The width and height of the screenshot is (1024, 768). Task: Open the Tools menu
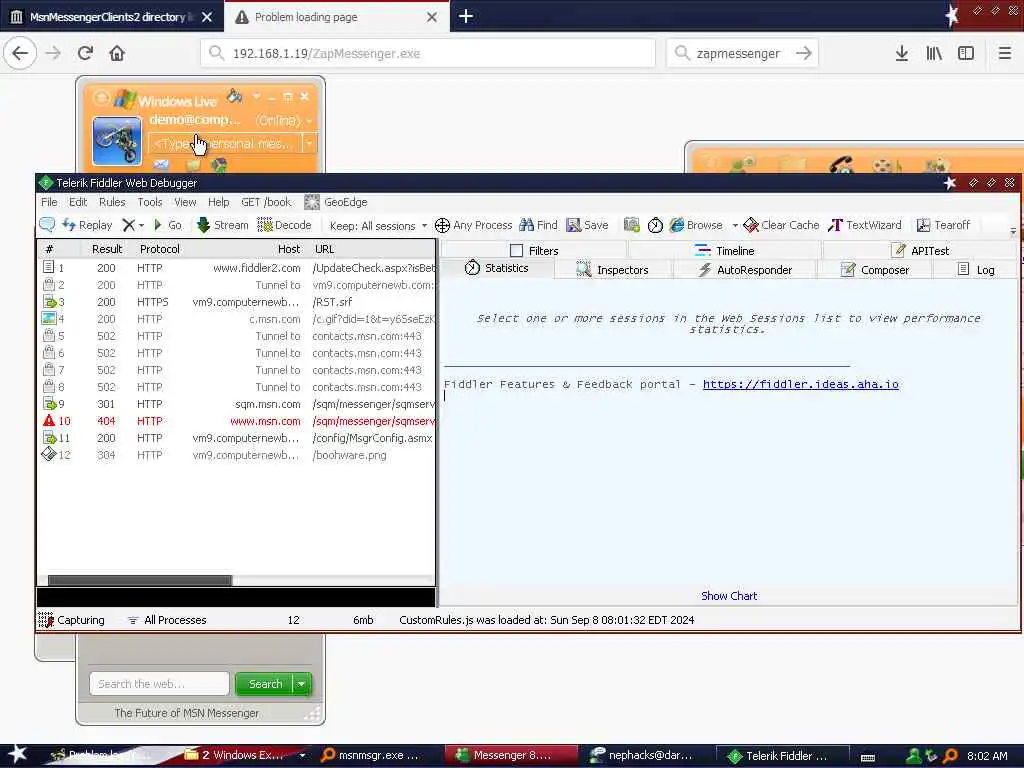click(x=150, y=202)
